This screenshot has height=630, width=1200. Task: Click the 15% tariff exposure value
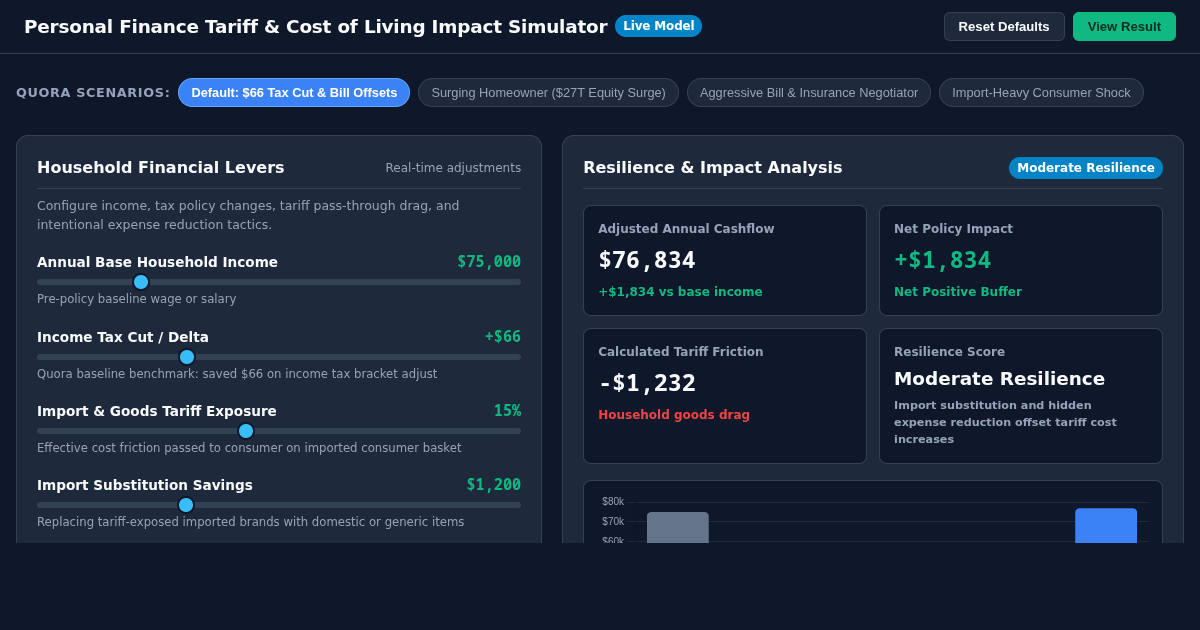[507, 411]
